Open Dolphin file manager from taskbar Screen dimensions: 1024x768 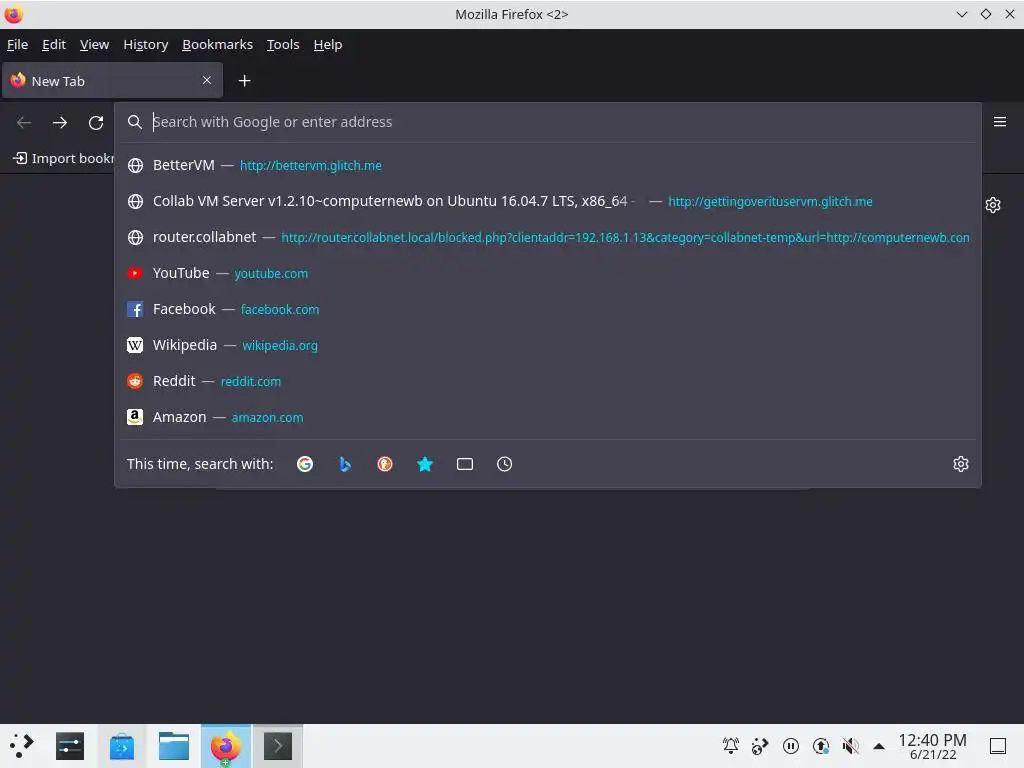point(174,746)
